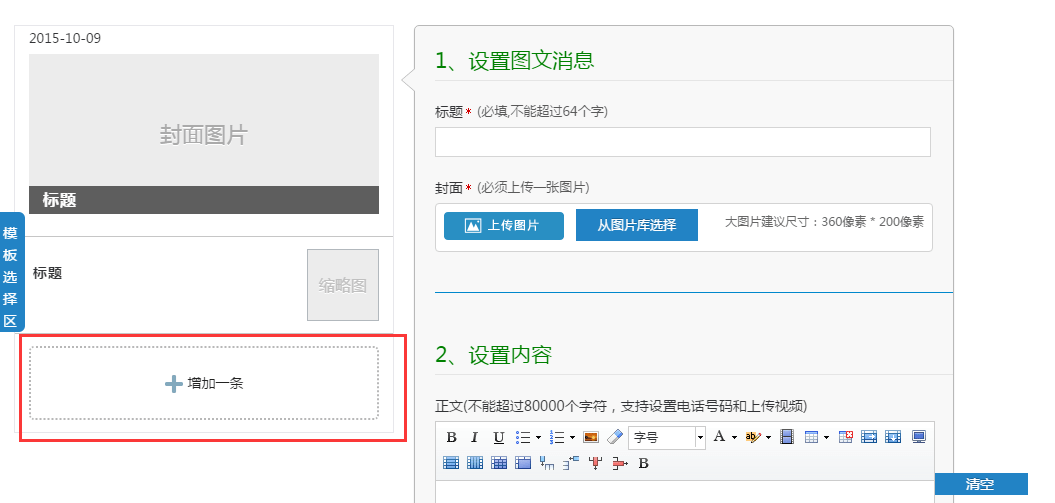Toggle bold B icon beside Italic
Image resolution: width=1055 pixels, height=503 pixels.
tap(451, 438)
